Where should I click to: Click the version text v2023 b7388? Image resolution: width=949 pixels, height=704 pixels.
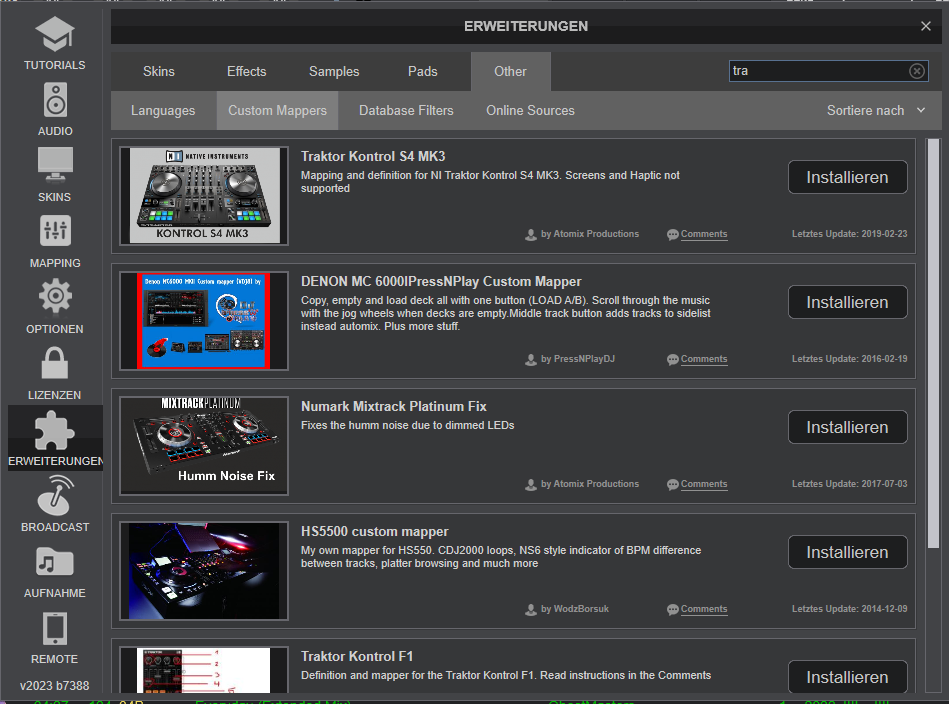(x=54, y=686)
